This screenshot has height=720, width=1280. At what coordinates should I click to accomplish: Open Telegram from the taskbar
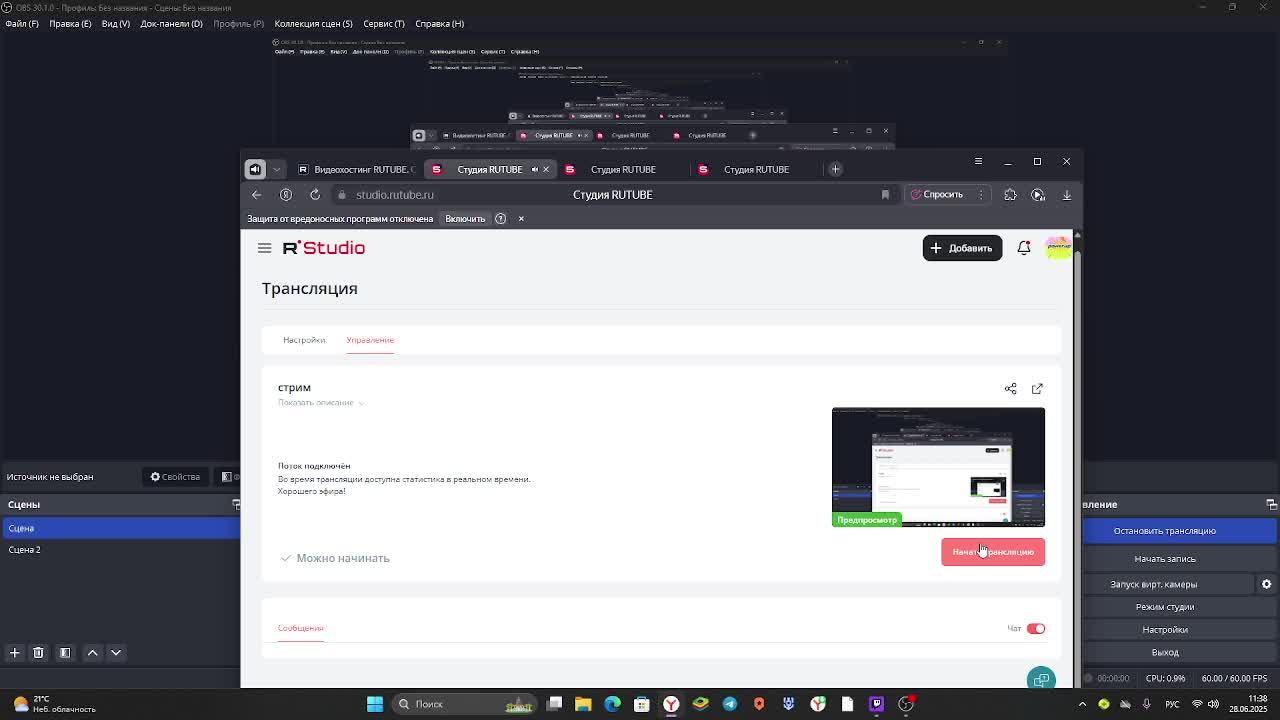coord(729,704)
